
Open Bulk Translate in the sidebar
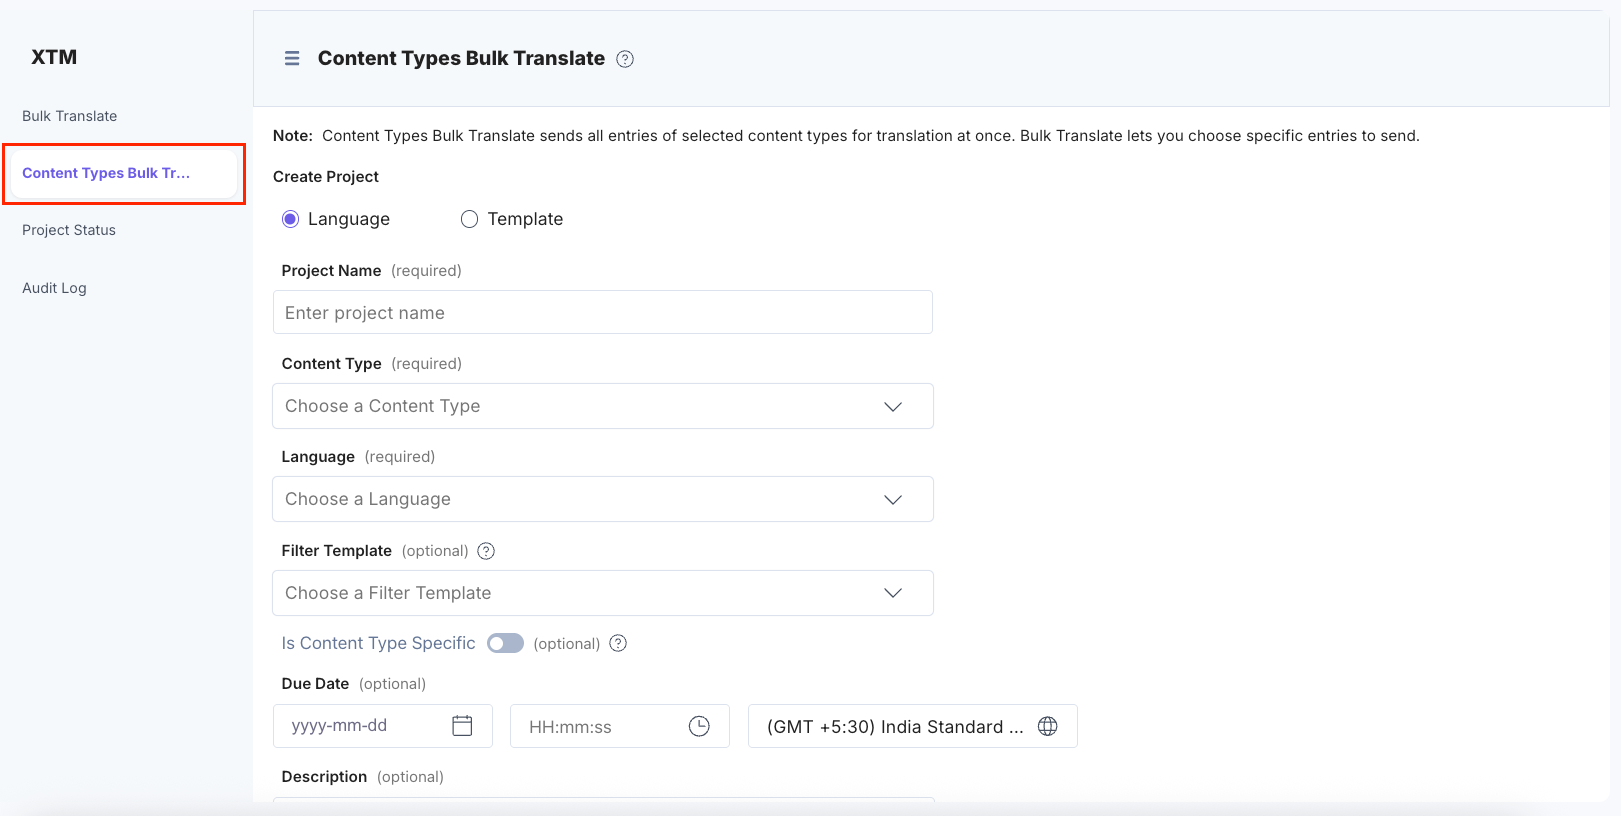click(x=70, y=116)
